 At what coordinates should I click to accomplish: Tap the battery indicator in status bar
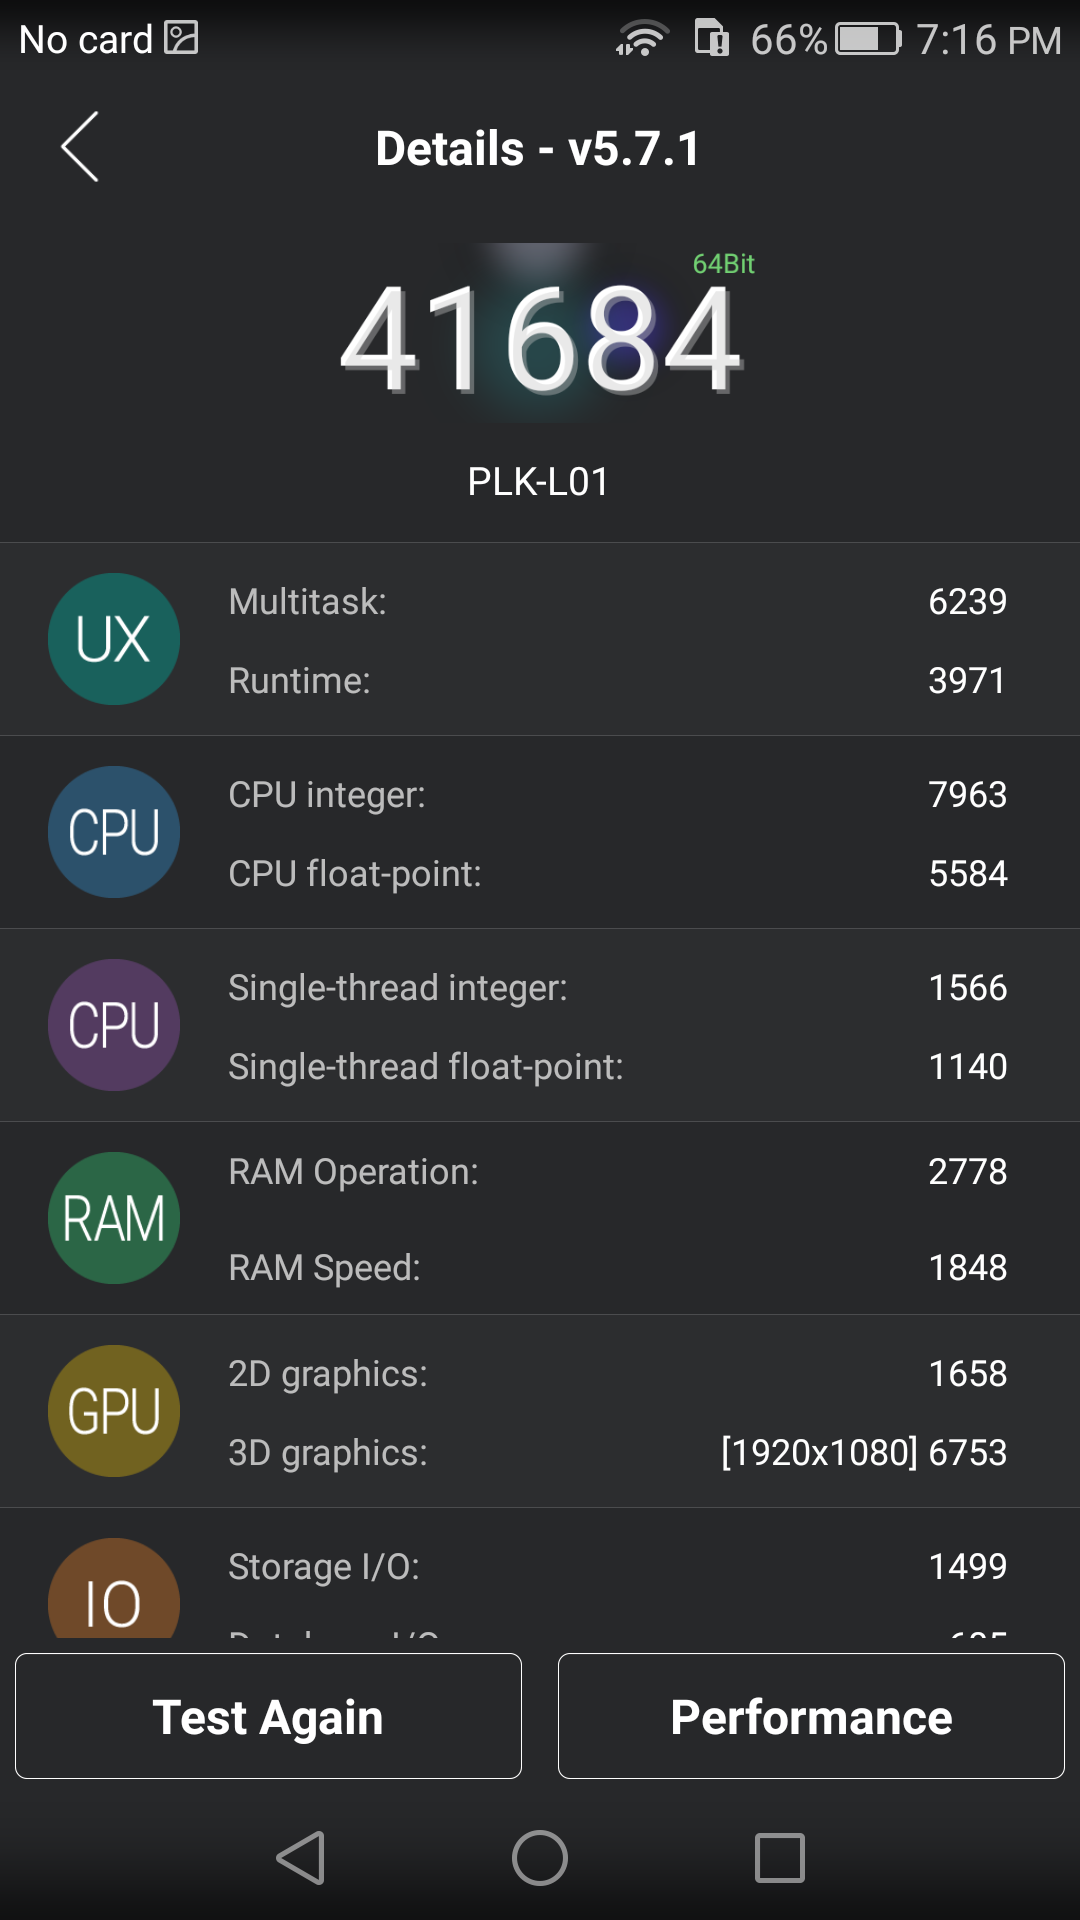[x=868, y=40]
